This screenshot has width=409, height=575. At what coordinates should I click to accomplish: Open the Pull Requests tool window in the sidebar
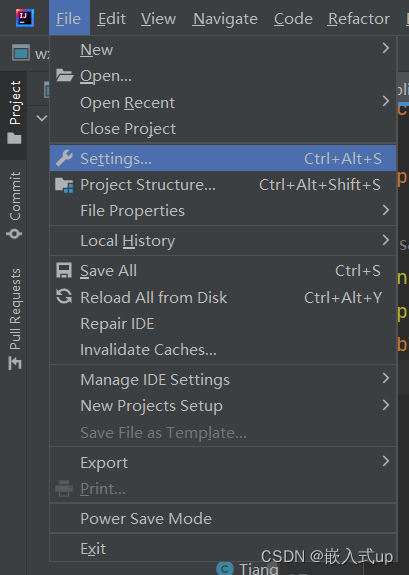click(x=15, y=319)
